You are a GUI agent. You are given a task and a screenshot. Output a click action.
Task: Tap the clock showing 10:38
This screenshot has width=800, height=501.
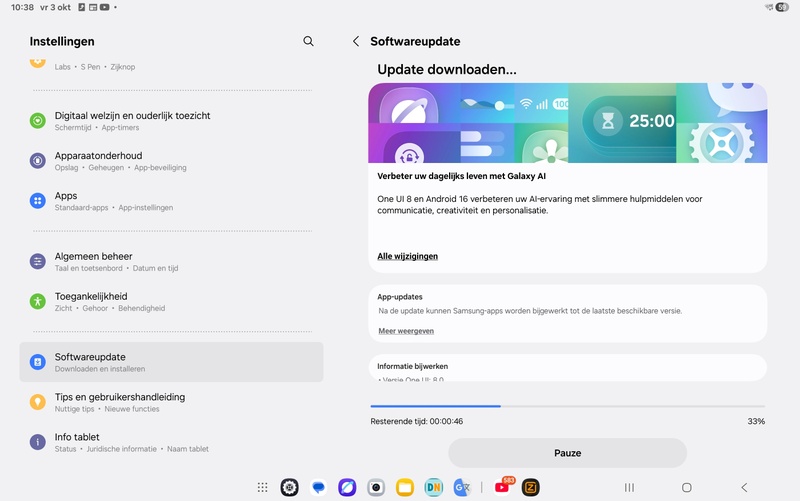(x=22, y=7)
